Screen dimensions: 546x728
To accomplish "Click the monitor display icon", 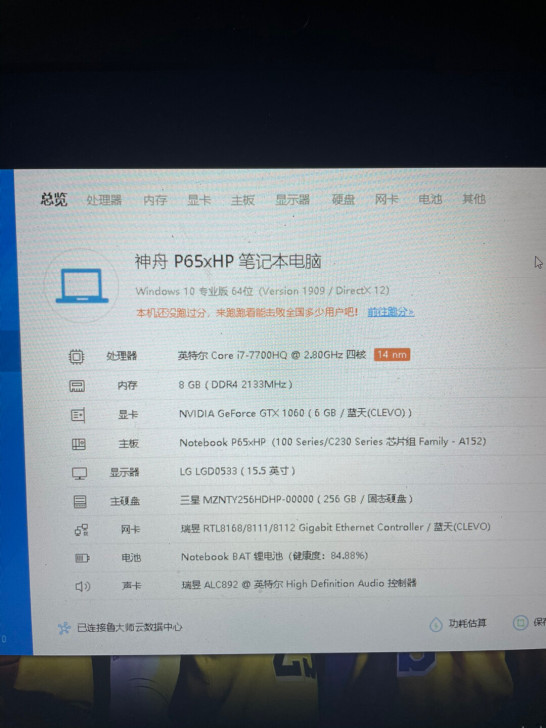I will pos(79,473).
